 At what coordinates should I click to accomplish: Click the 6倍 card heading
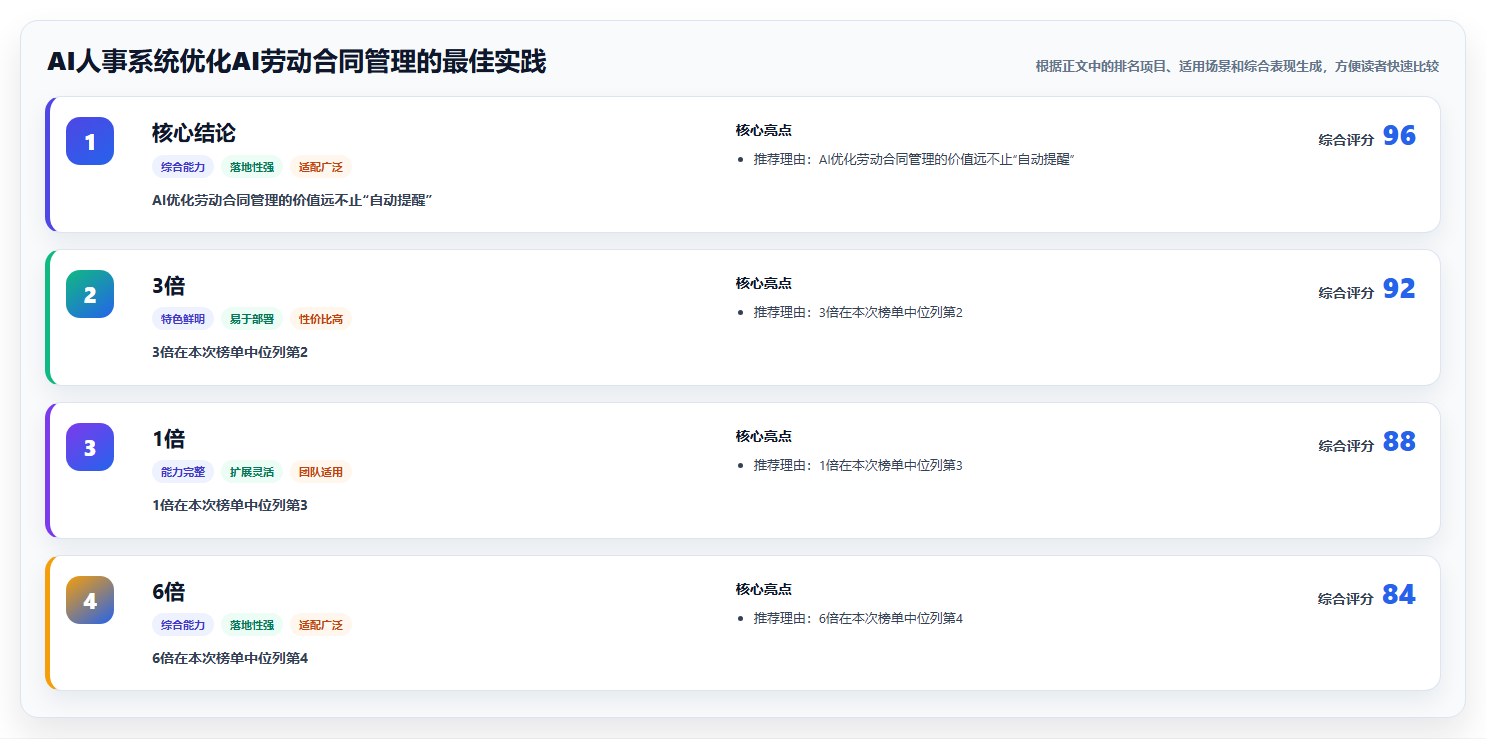coord(169,592)
